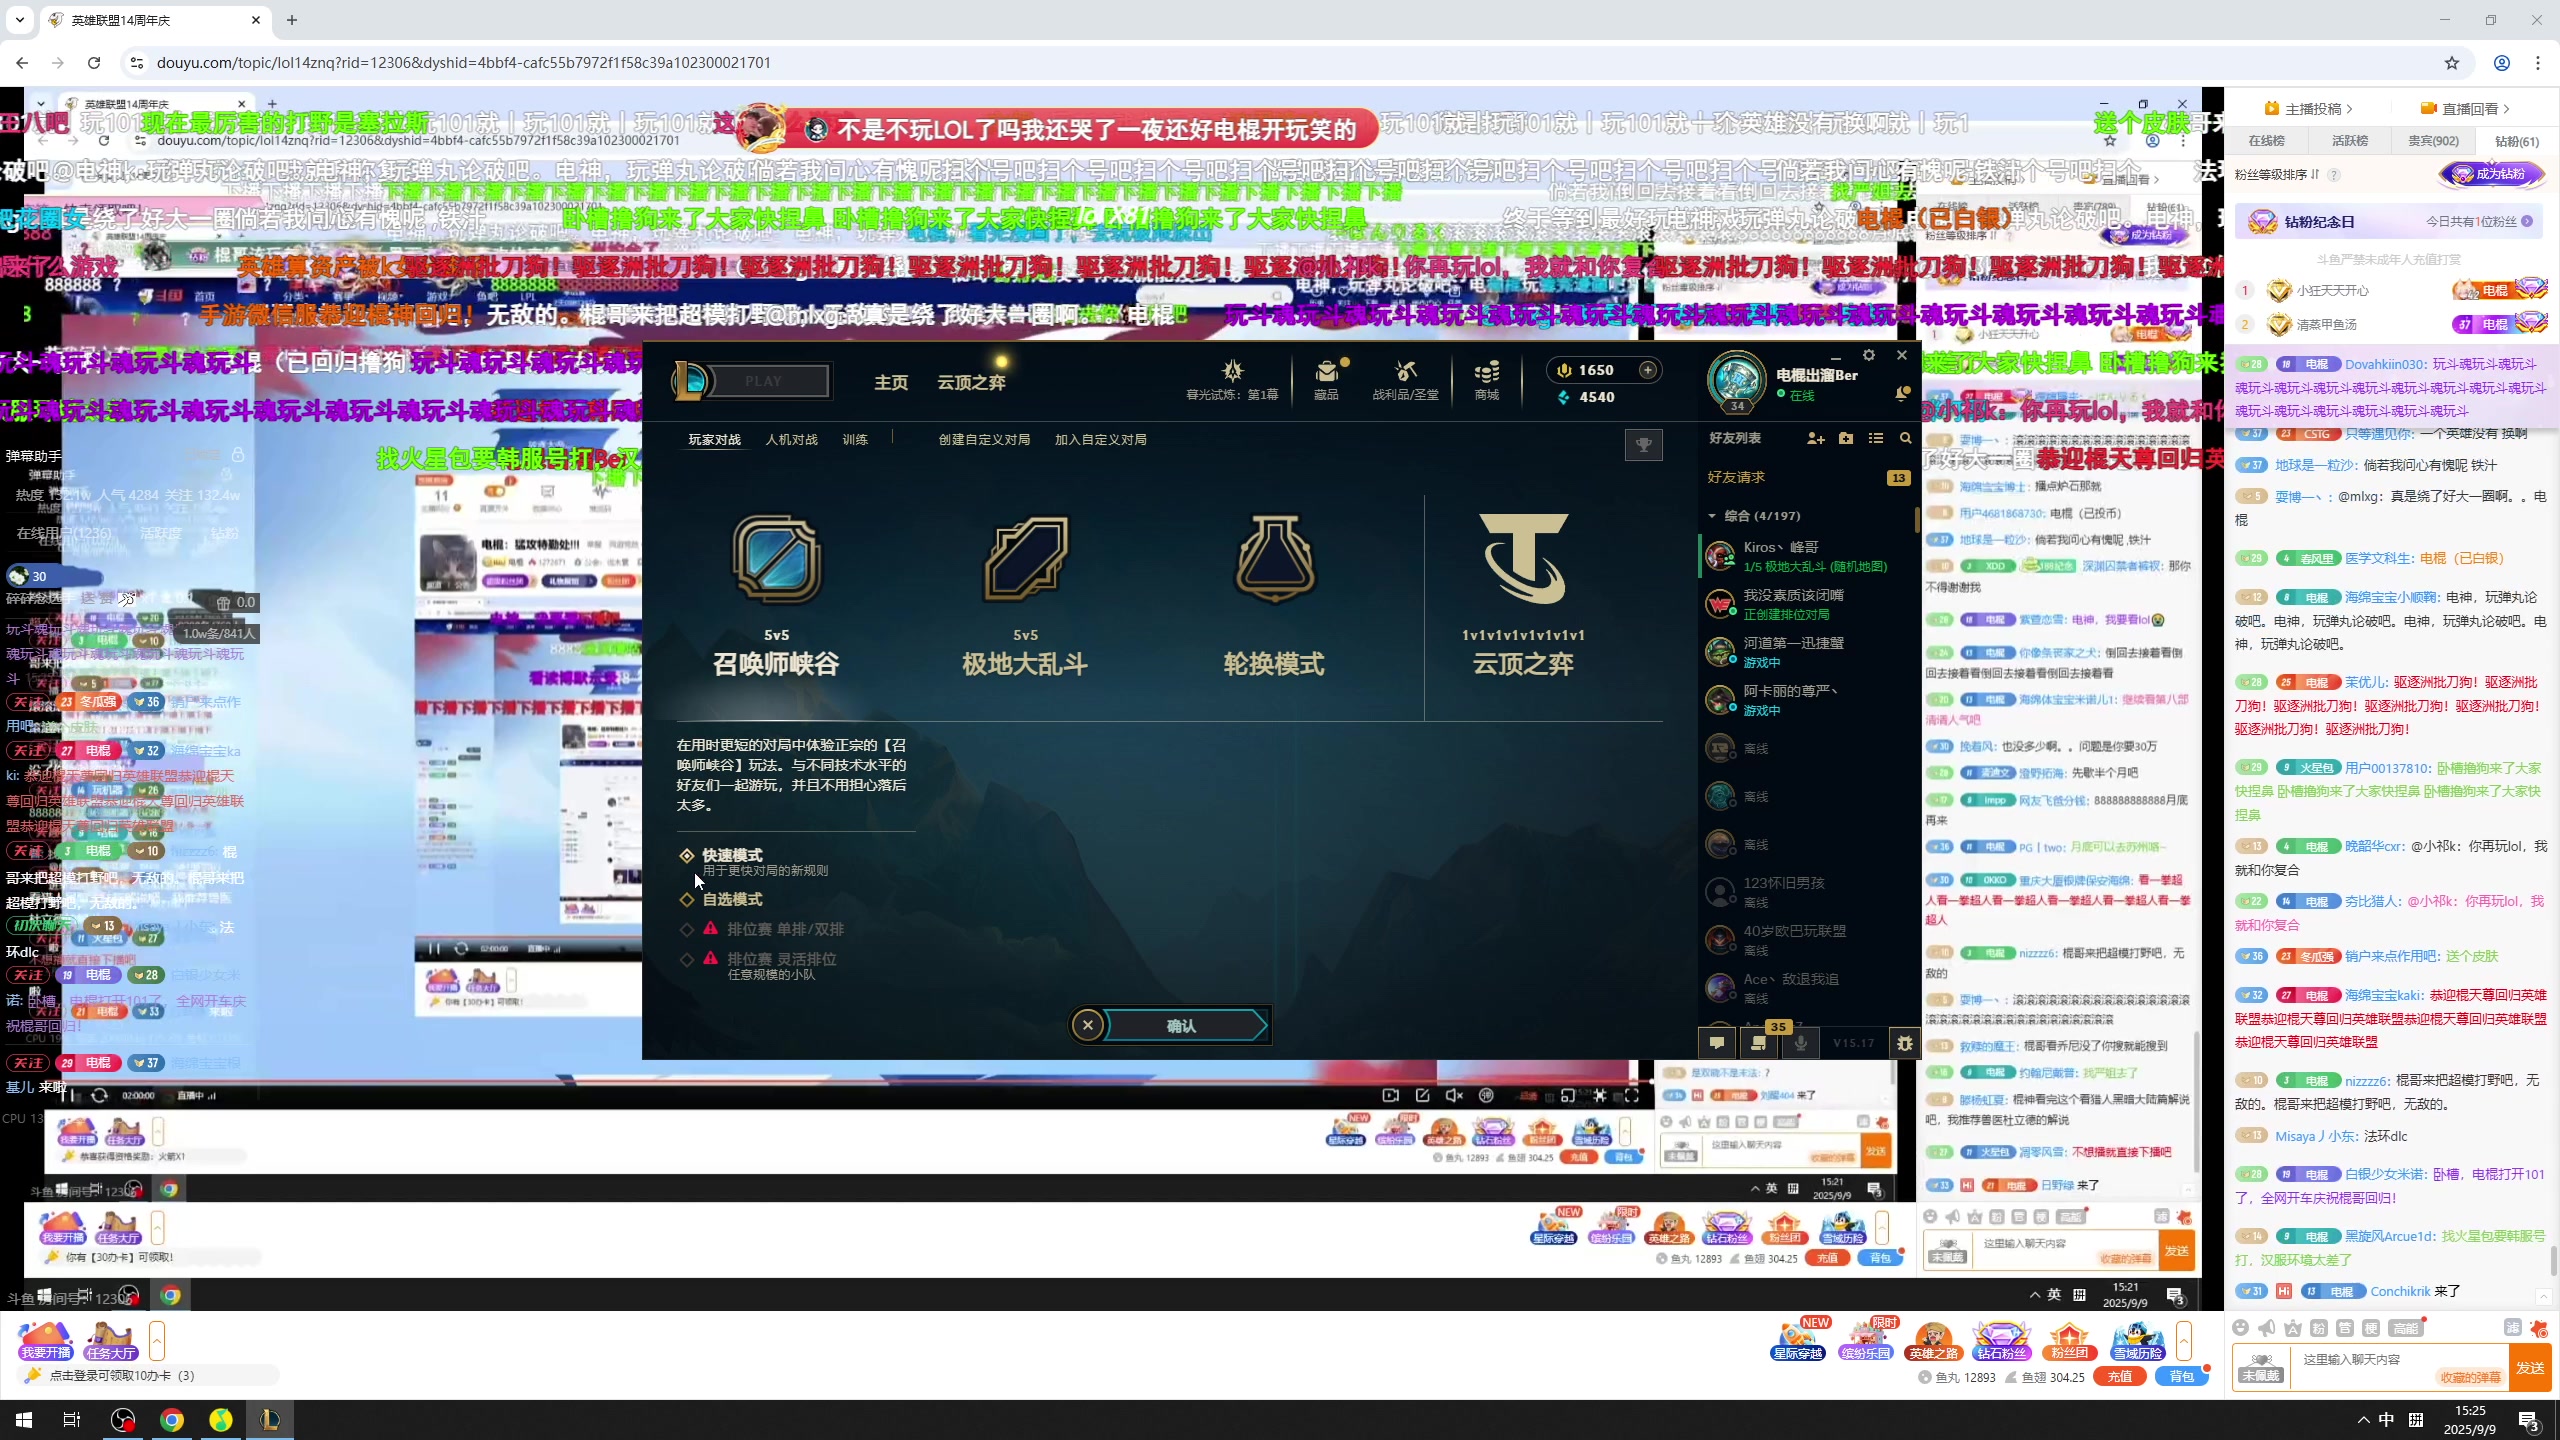Click 充值 recharge button

[2119, 1377]
